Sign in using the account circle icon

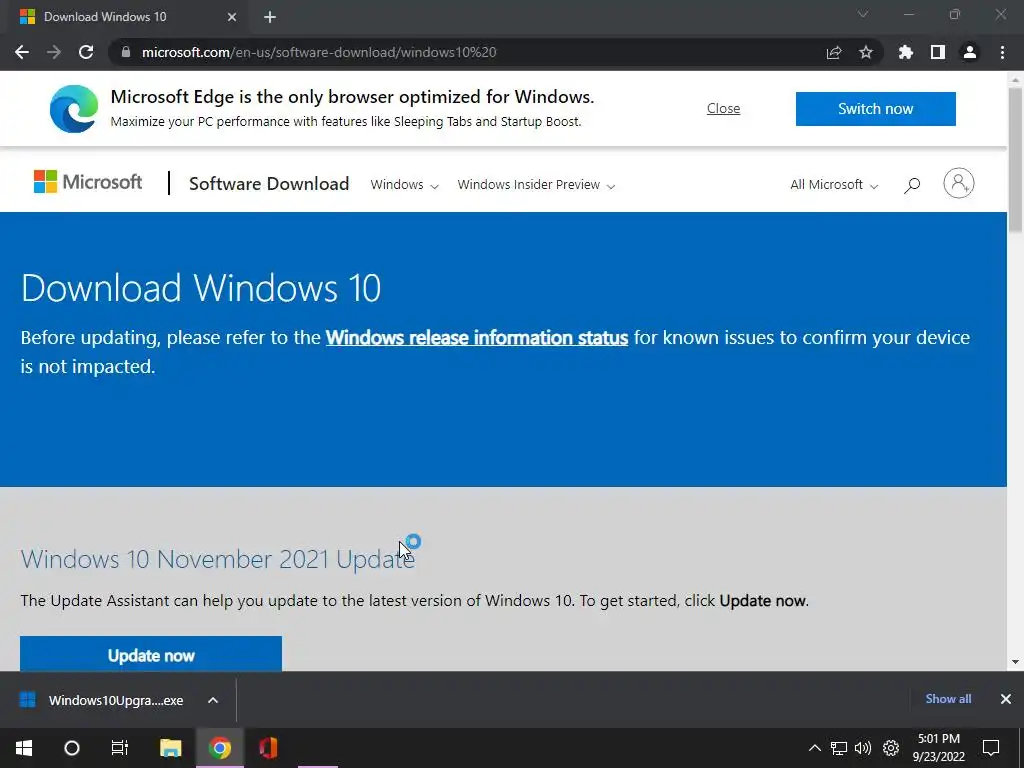959,184
